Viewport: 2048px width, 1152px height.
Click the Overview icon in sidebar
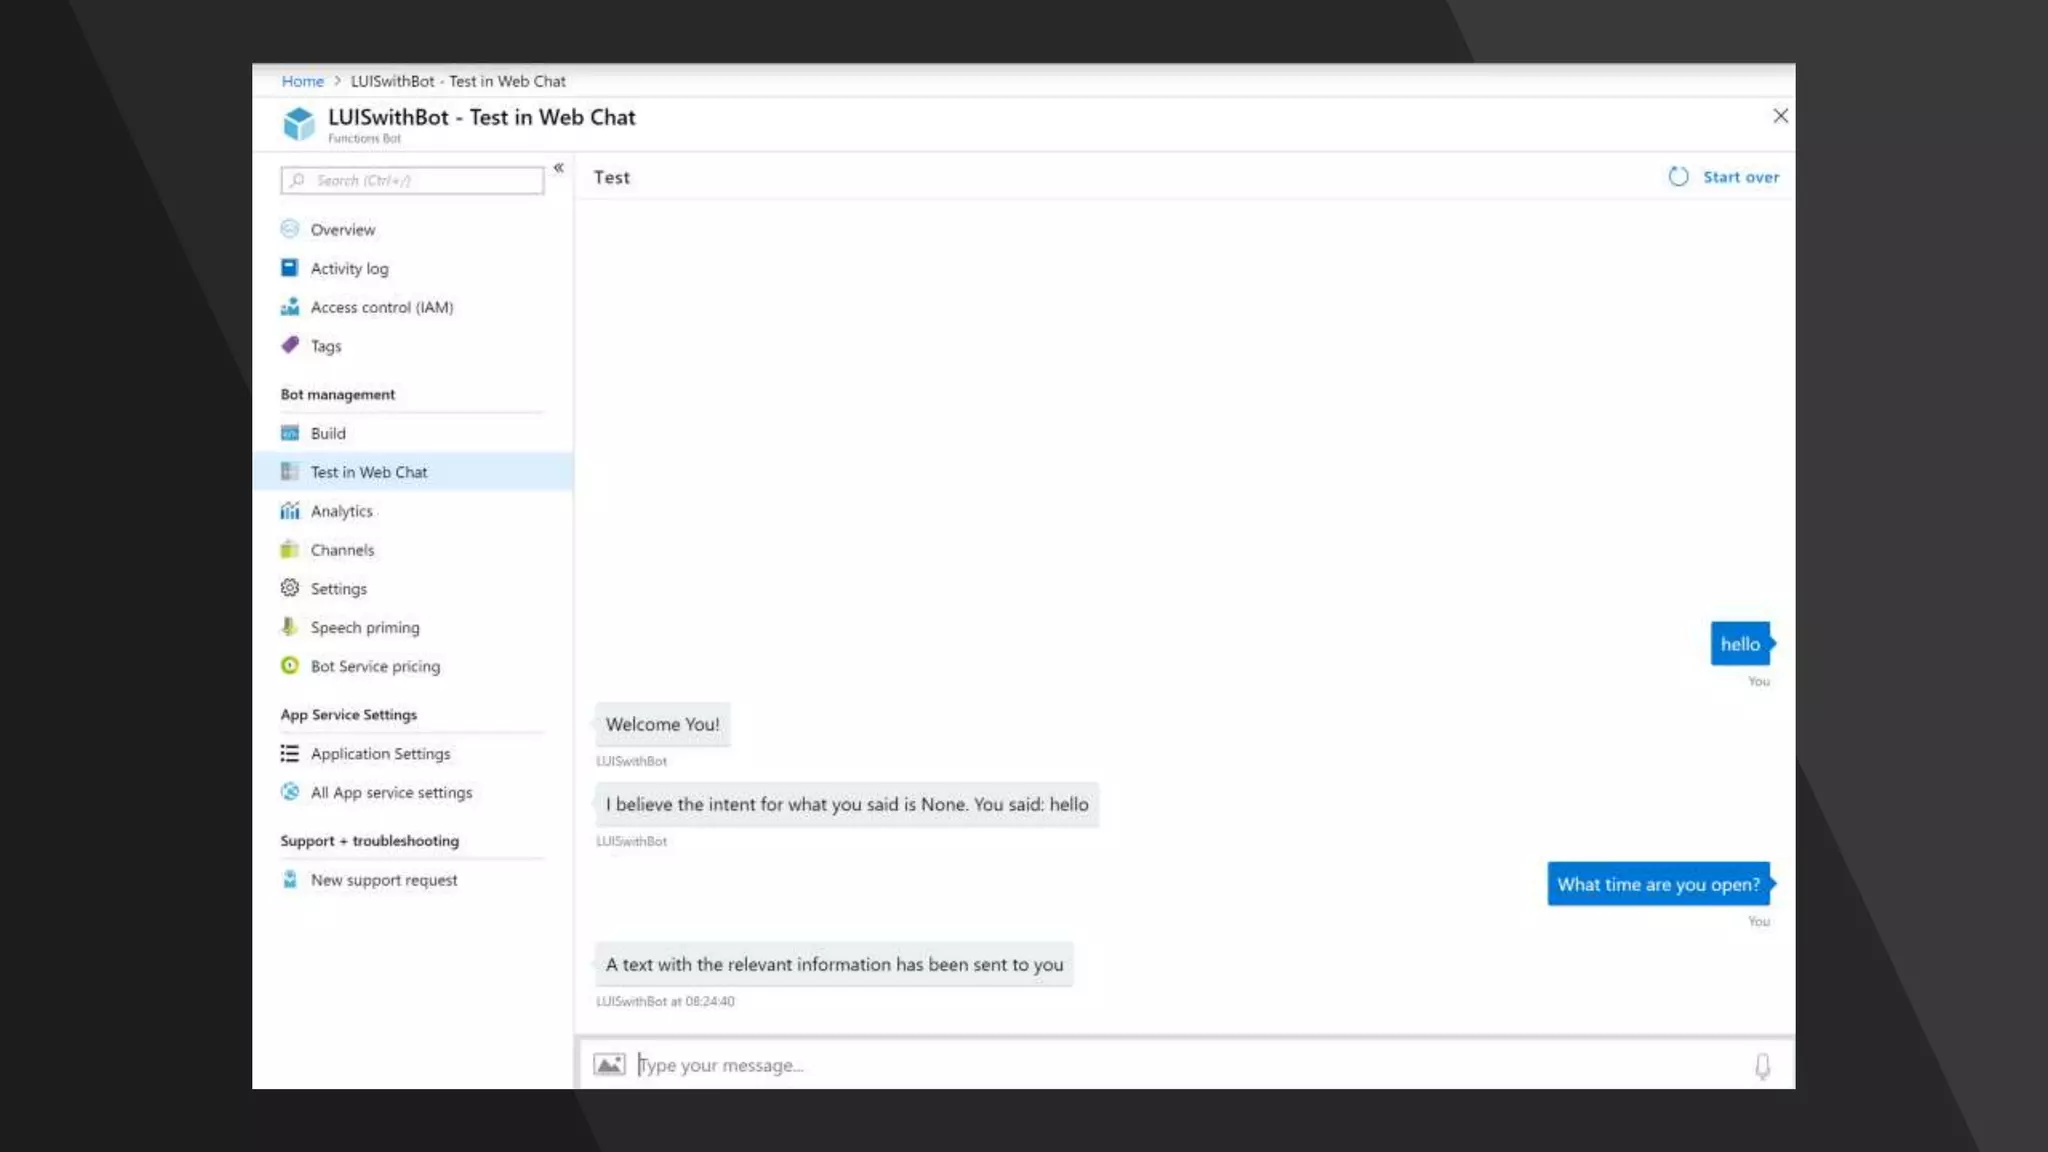pyautogui.click(x=290, y=229)
